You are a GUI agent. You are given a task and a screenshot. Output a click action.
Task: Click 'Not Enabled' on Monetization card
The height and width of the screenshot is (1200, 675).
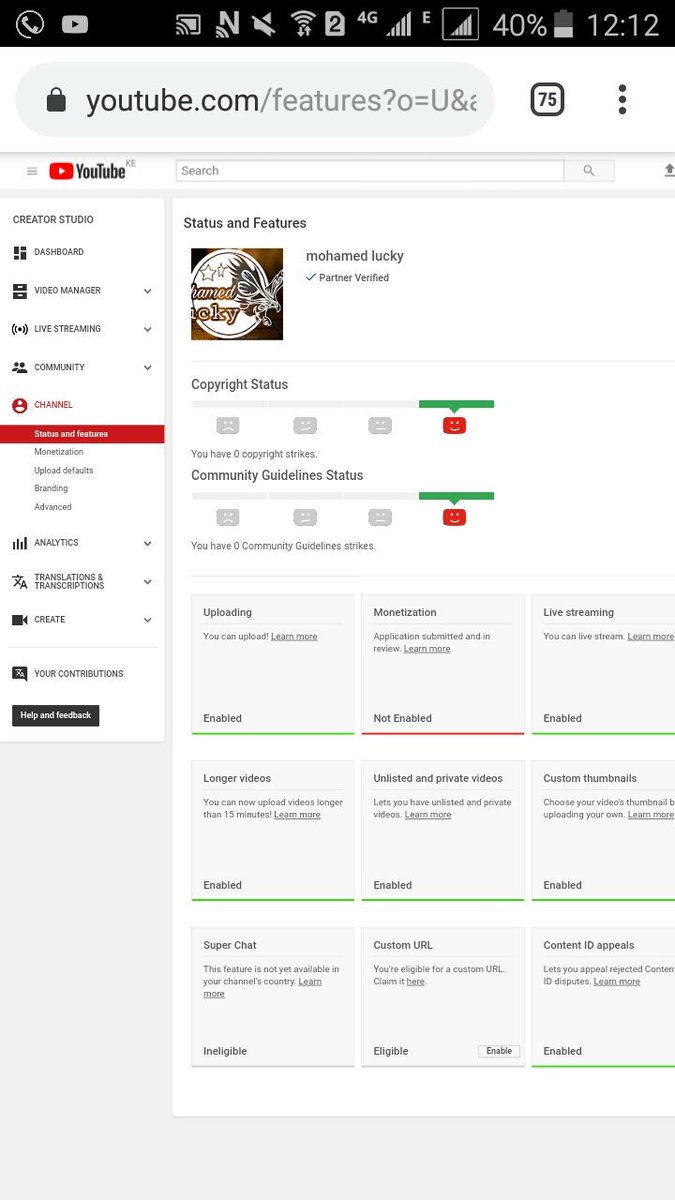(403, 718)
